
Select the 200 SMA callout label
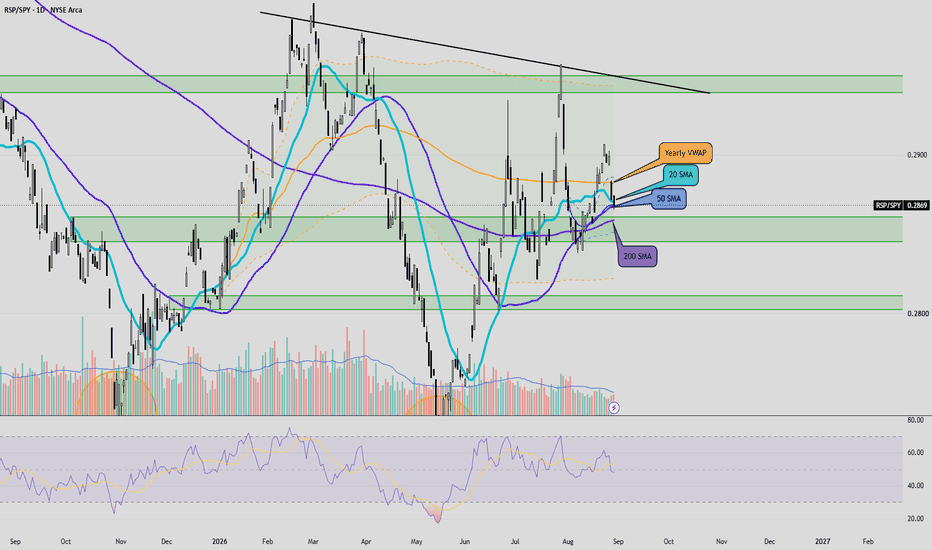(x=637, y=256)
